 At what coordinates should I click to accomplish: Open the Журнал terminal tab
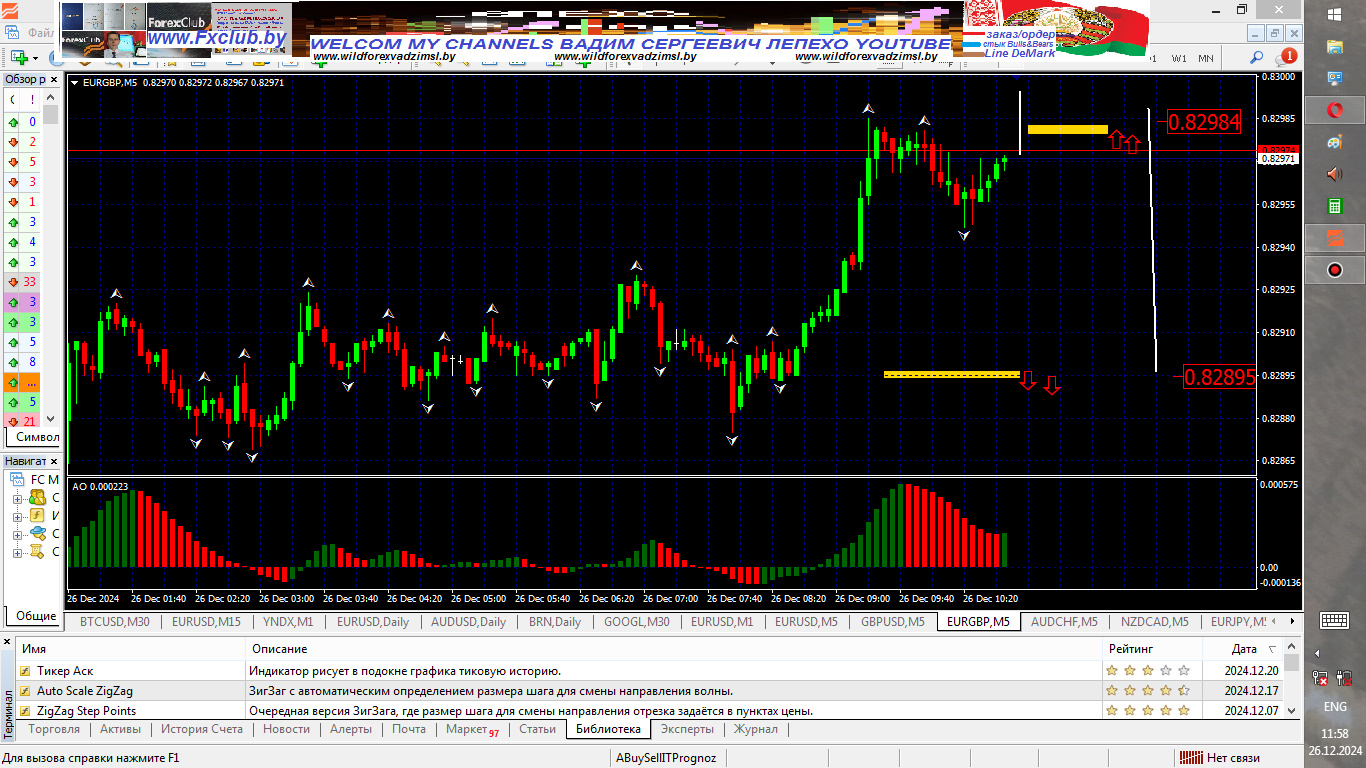click(x=756, y=730)
